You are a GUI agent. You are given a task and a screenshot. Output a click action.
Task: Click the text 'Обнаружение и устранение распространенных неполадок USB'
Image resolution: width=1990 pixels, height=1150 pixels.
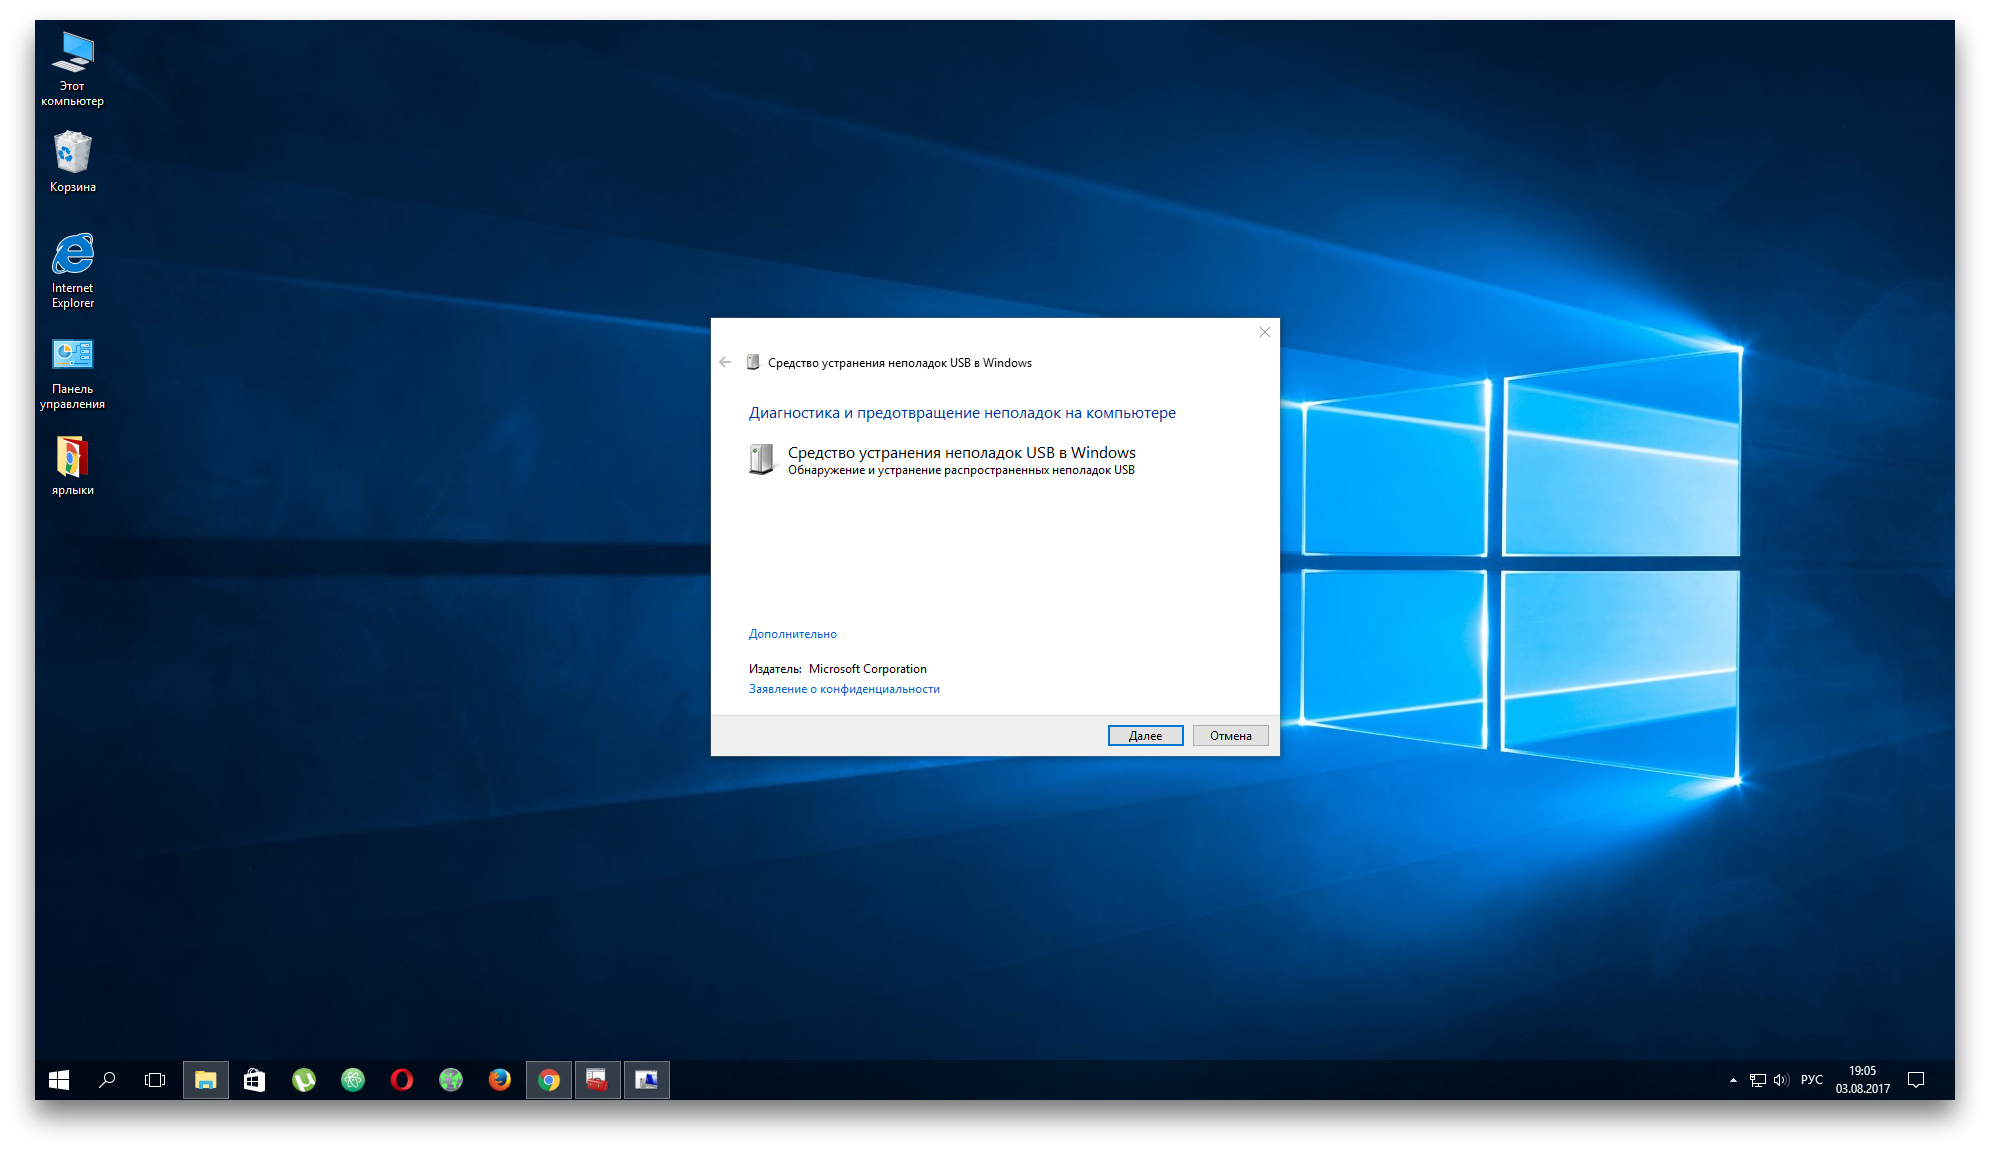[961, 470]
